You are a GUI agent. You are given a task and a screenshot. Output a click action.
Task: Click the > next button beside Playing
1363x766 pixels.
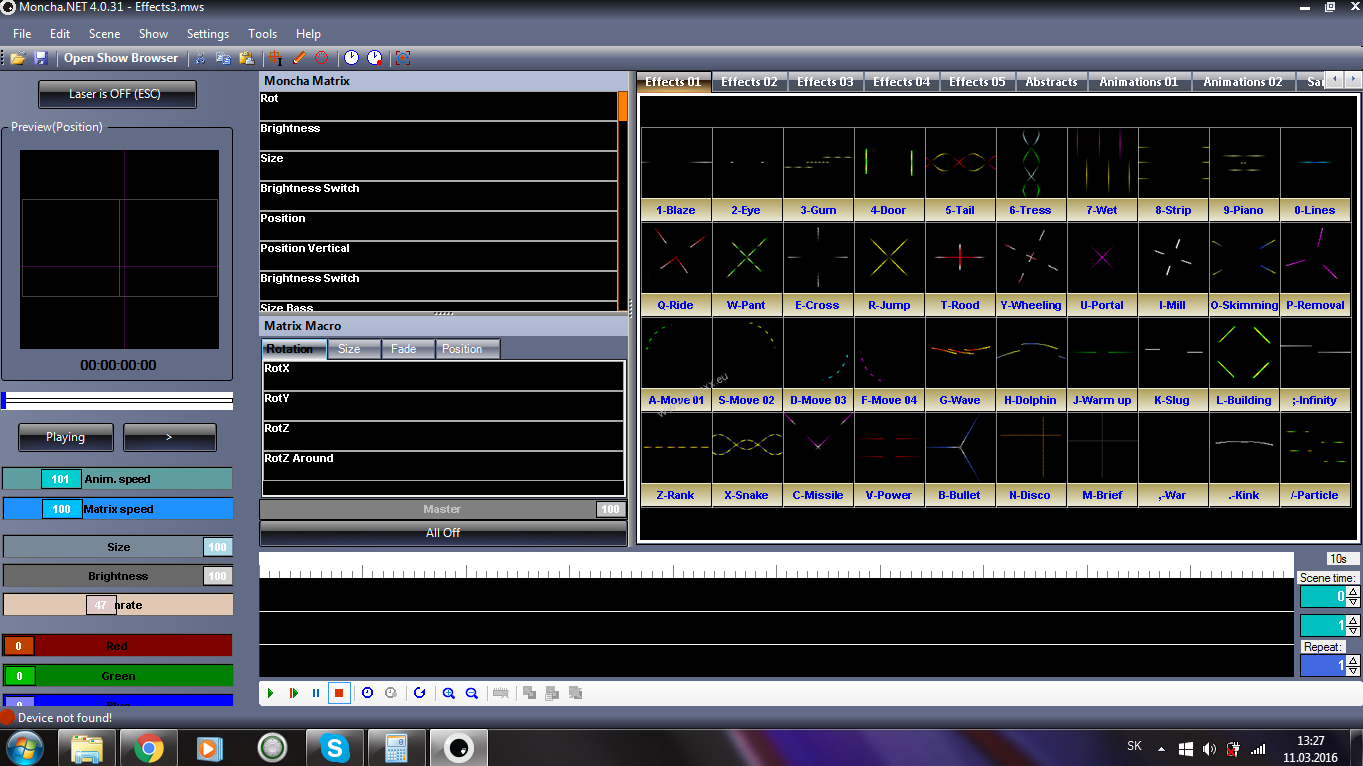point(169,437)
